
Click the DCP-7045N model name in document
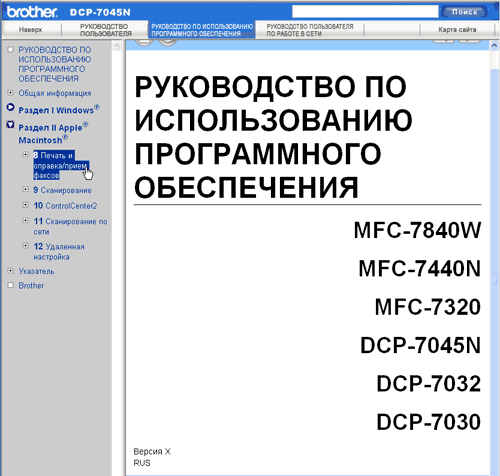tap(421, 345)
